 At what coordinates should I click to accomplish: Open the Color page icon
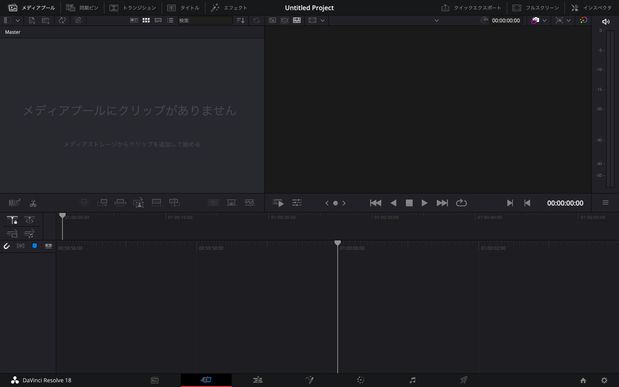click(360, 380)
